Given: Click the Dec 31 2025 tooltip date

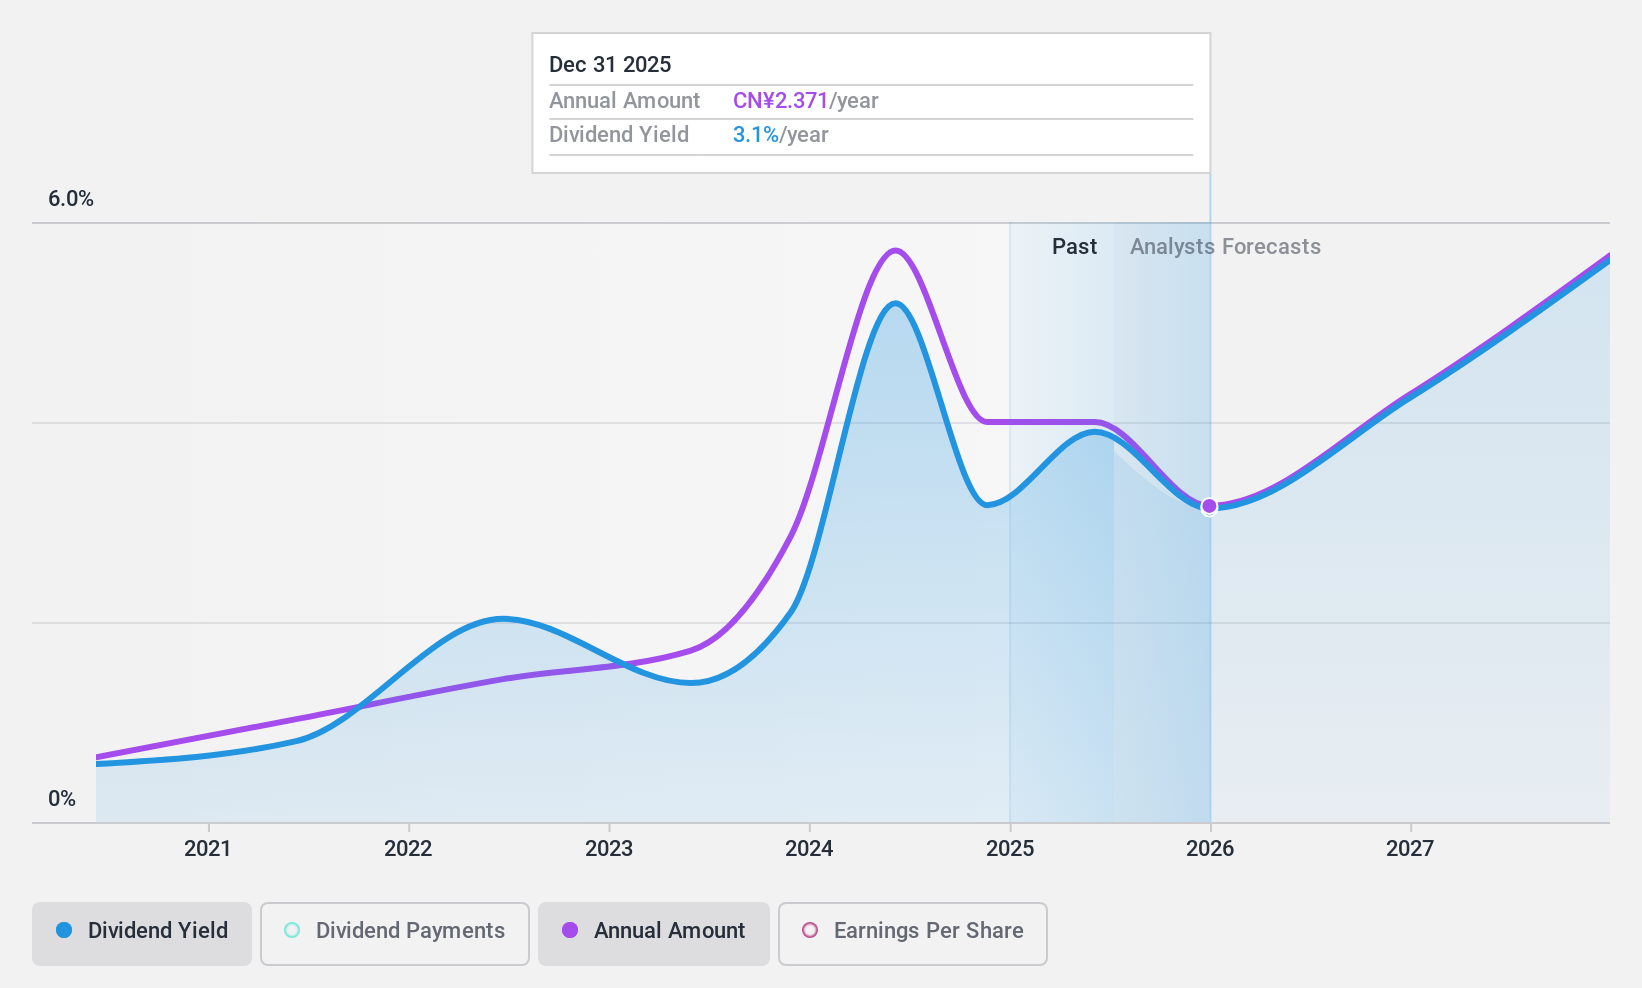Looking at the screenshot, I should point(610,65).
